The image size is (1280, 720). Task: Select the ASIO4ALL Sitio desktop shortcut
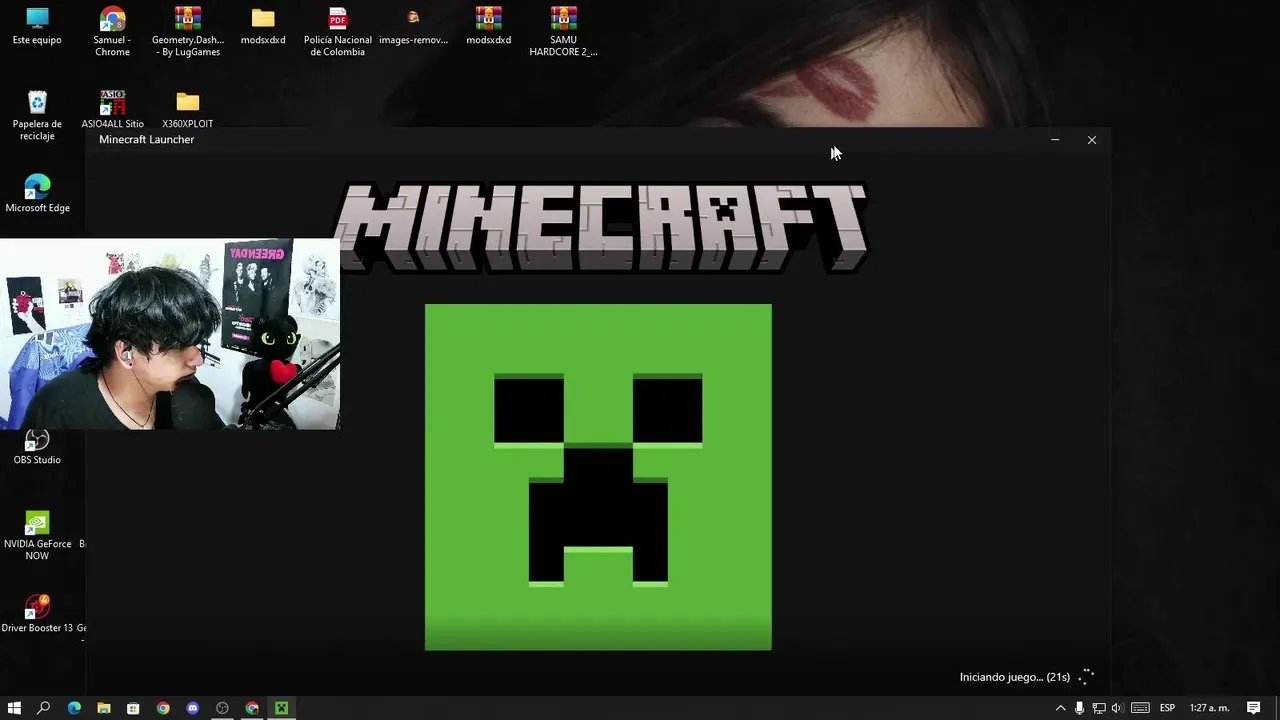pos(112,110)
